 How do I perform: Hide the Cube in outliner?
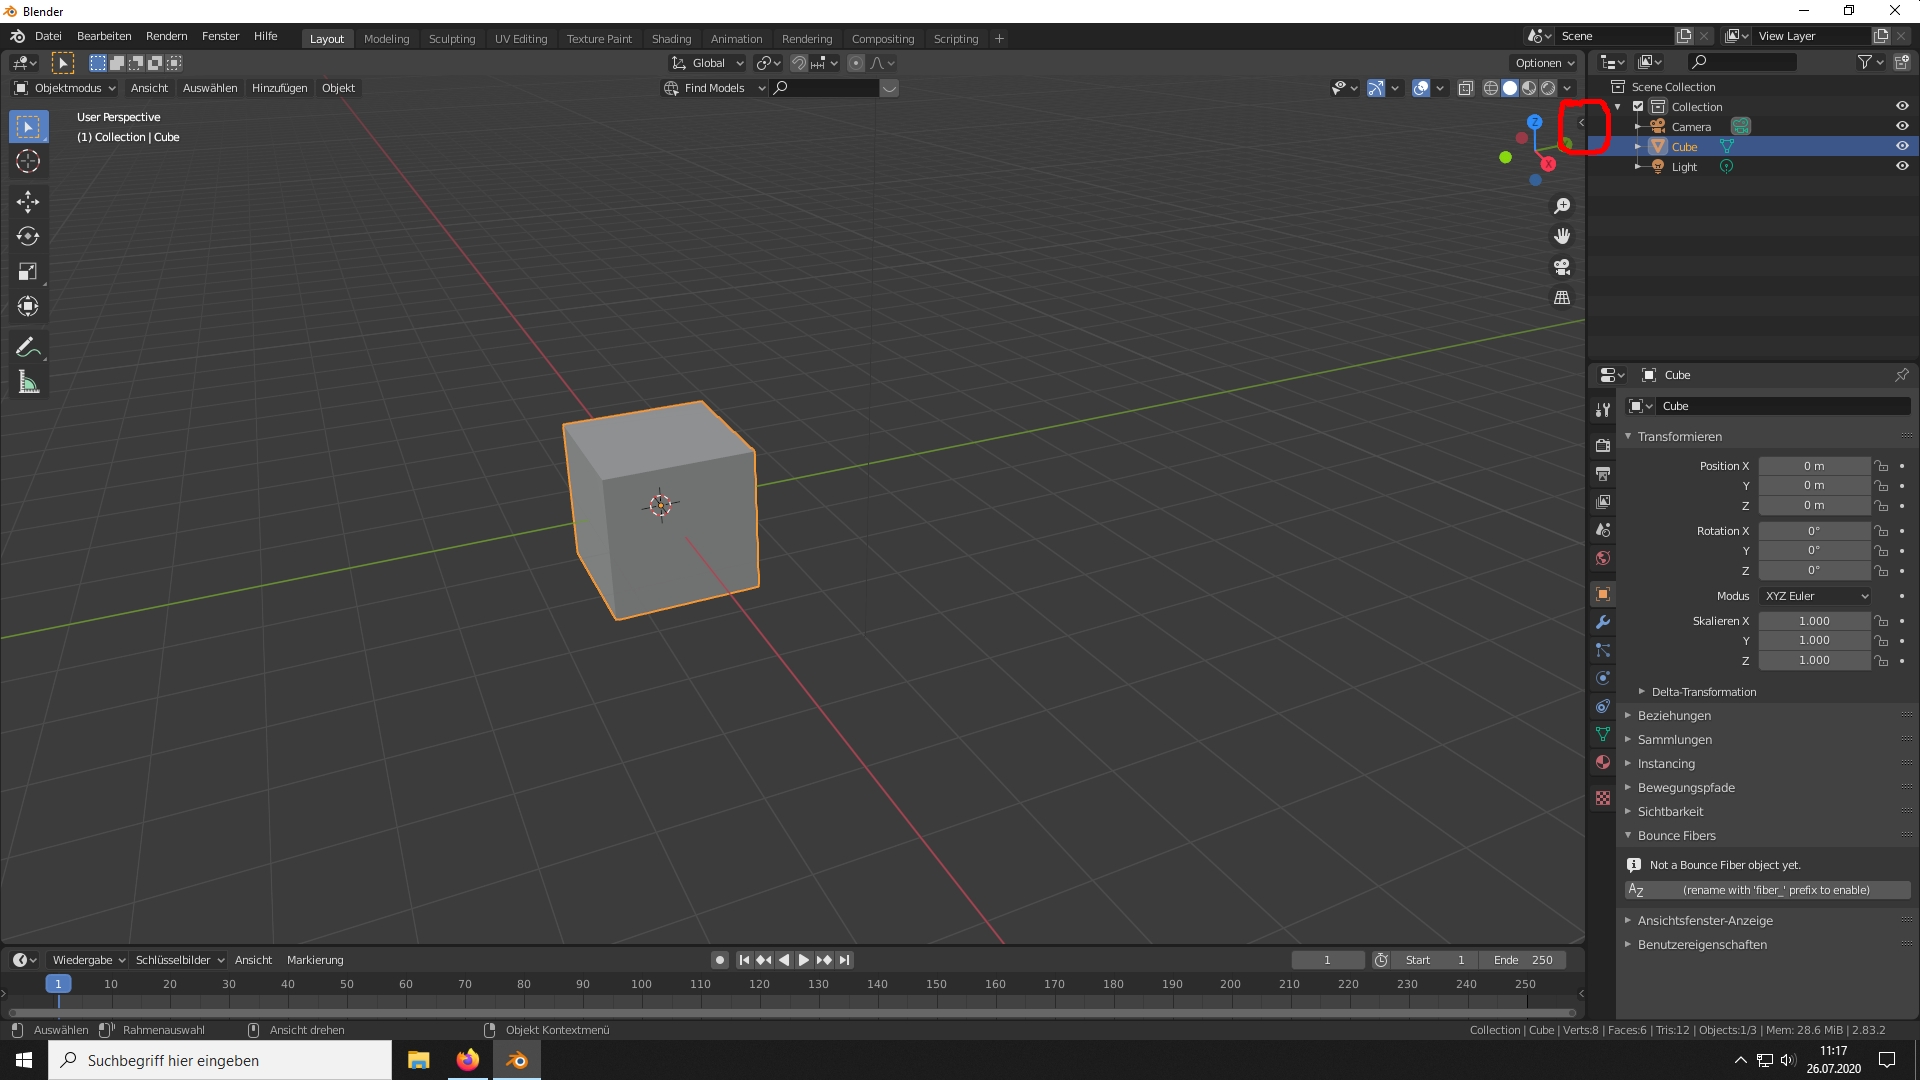(1902, 146)
